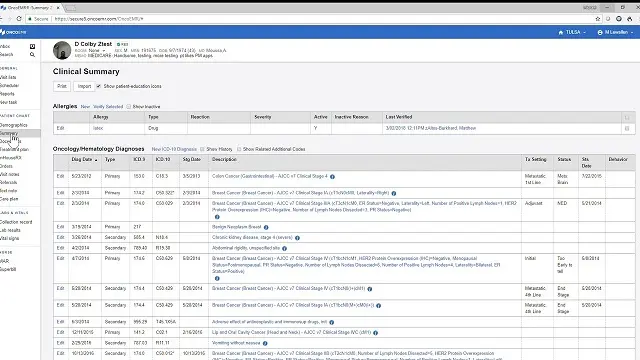This screenshot has width=640, height=360.
Task: Open info icon for Colon Cancer diagnosis
Action: (x=332, y=177)
